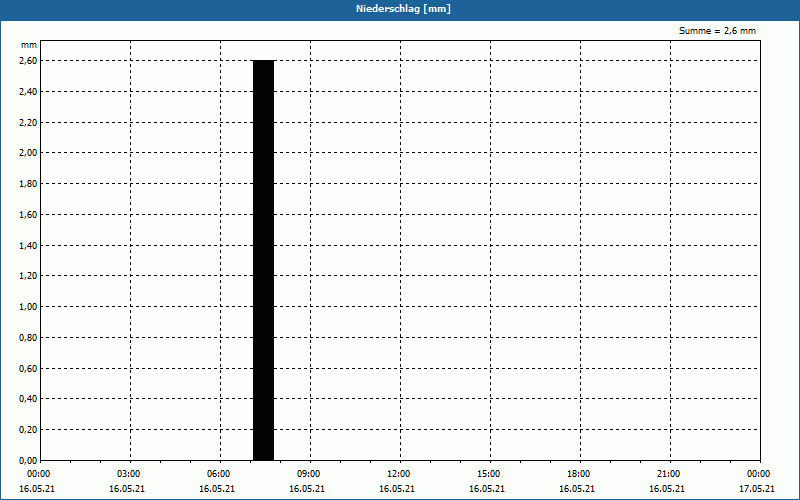800x500 pixels.
Task: Click the 12:00 time label
Action: pyautogui.click(x=398, y=474)
